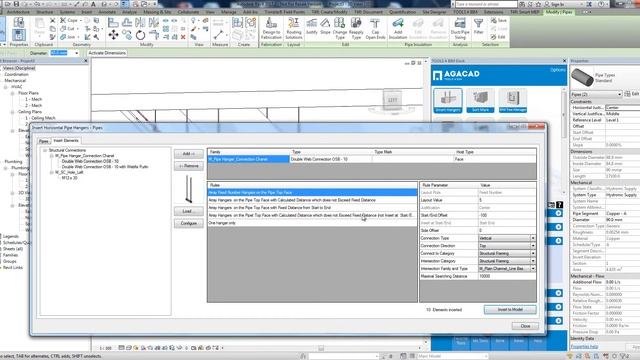Edit the Maximal Searching Distance value
The width and height of the screenshot is (640, 360).
(507, 276)
